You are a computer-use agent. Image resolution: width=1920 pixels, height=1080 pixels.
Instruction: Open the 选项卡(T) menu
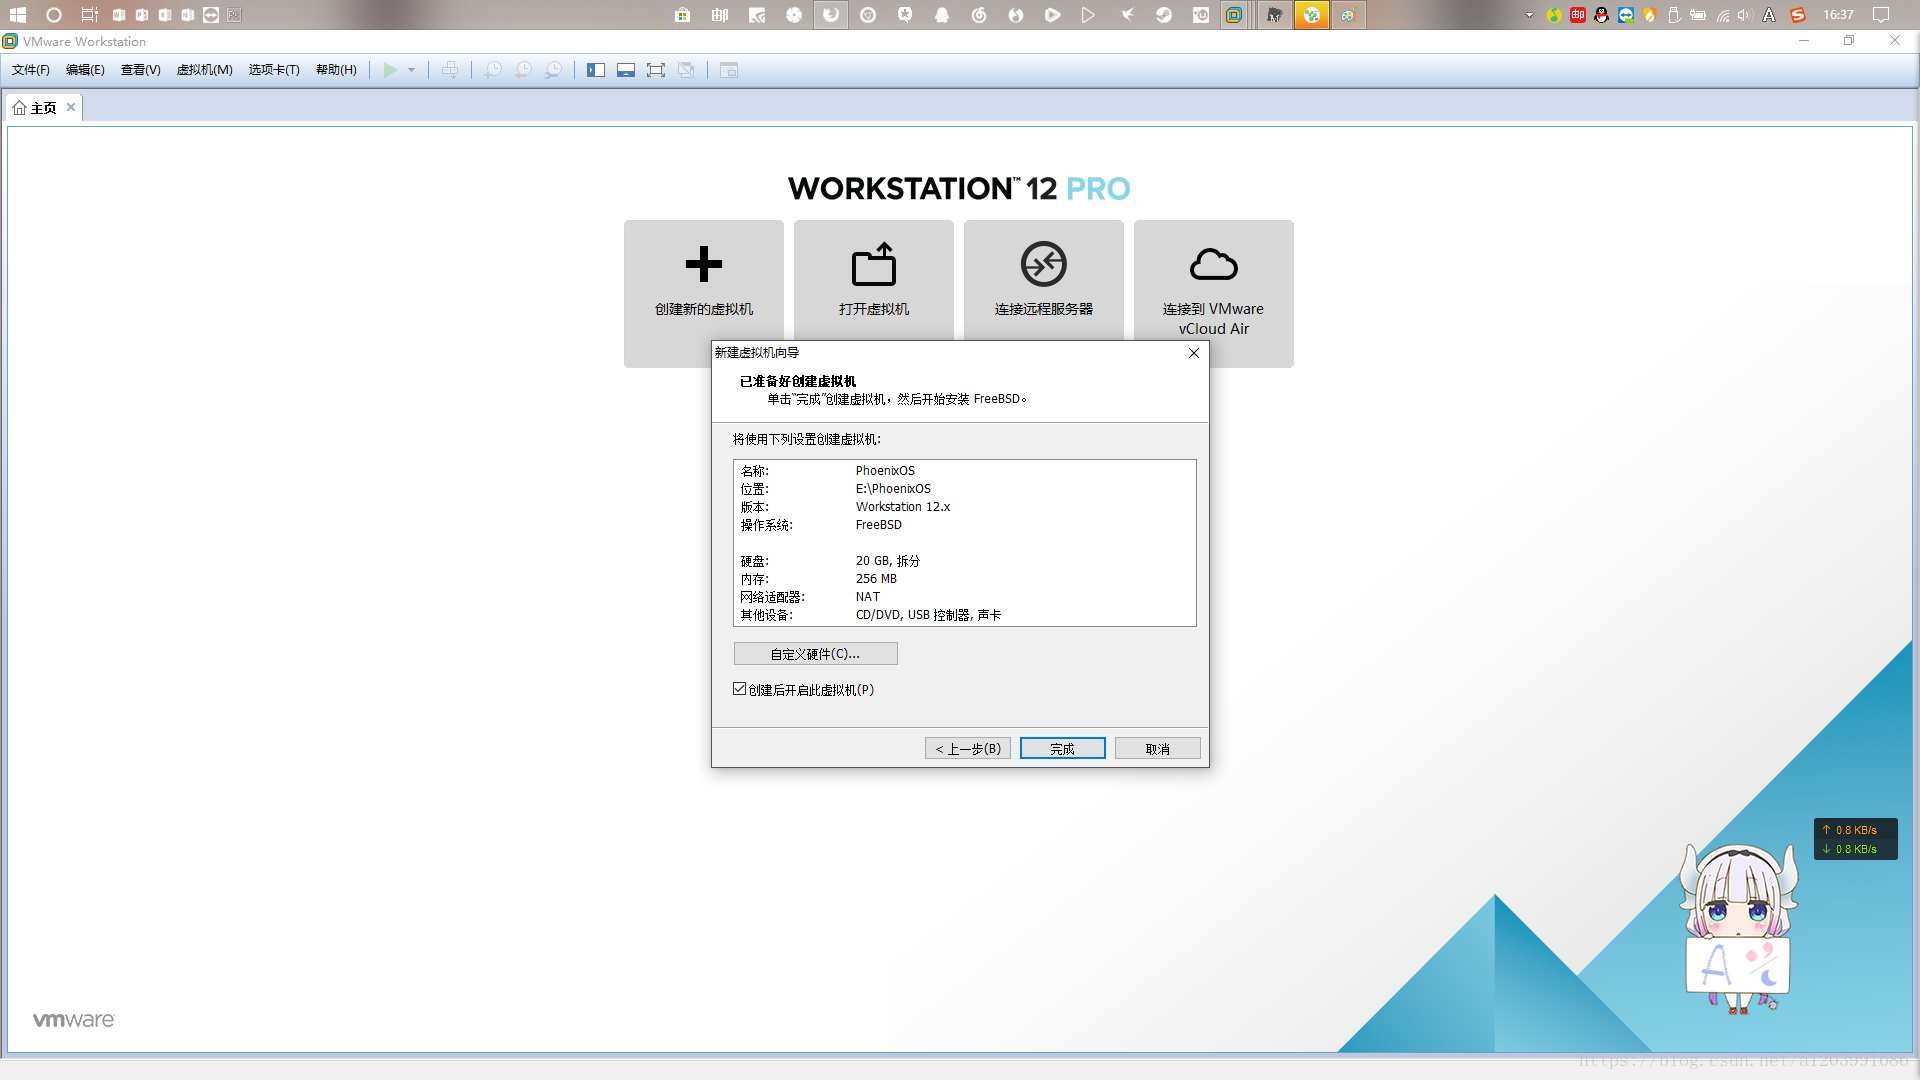click(x=274, y=70)
